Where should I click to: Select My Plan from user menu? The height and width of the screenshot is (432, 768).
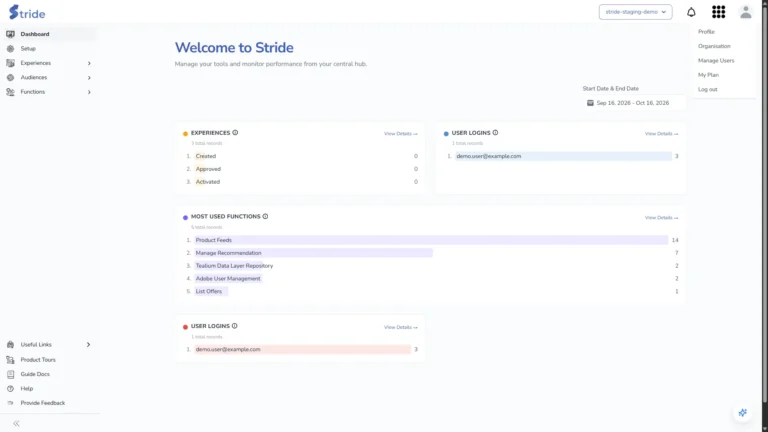tap(708, 75)
